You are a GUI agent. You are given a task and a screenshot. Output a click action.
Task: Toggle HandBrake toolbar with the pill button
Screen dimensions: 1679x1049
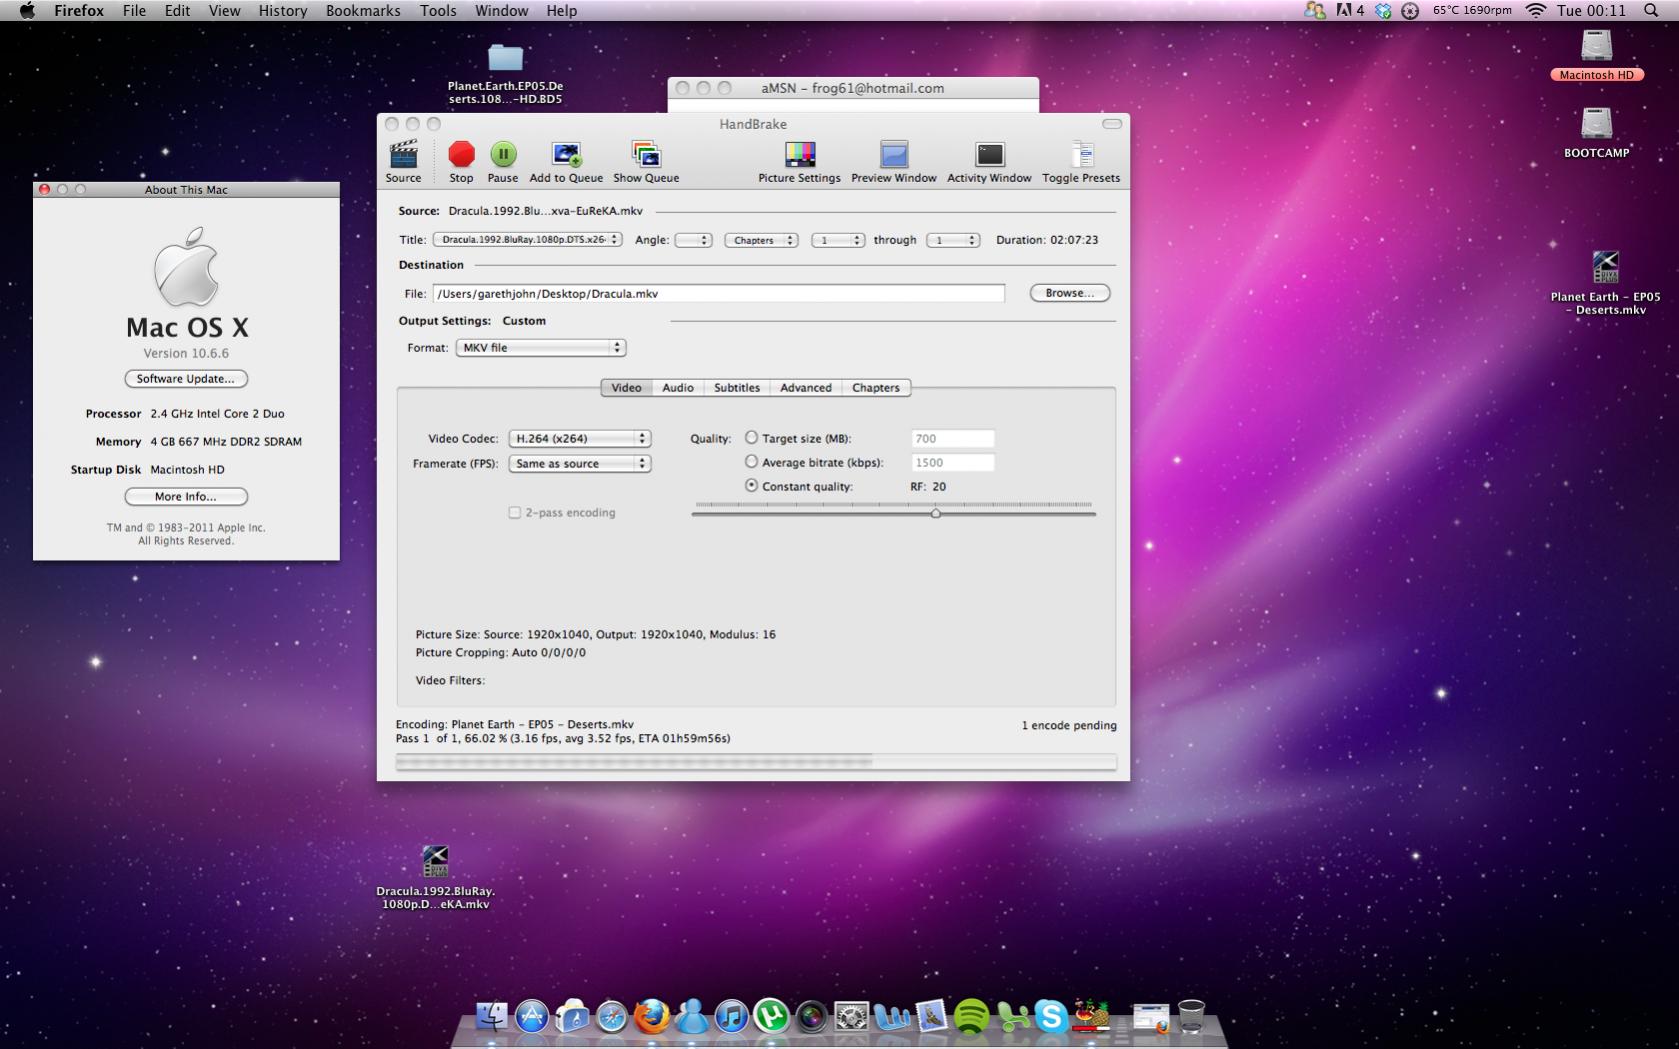pos(1112,124)
